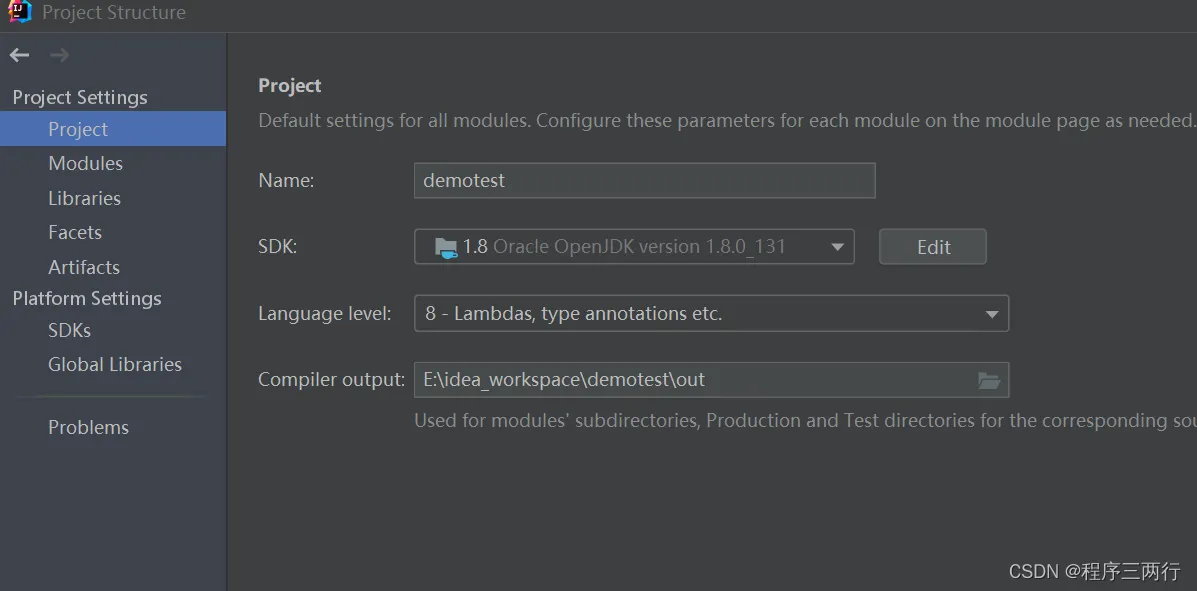This screenshot has height=591, width=1197.
Task: Click the Compiler output path field
Action: click(711, 379)
